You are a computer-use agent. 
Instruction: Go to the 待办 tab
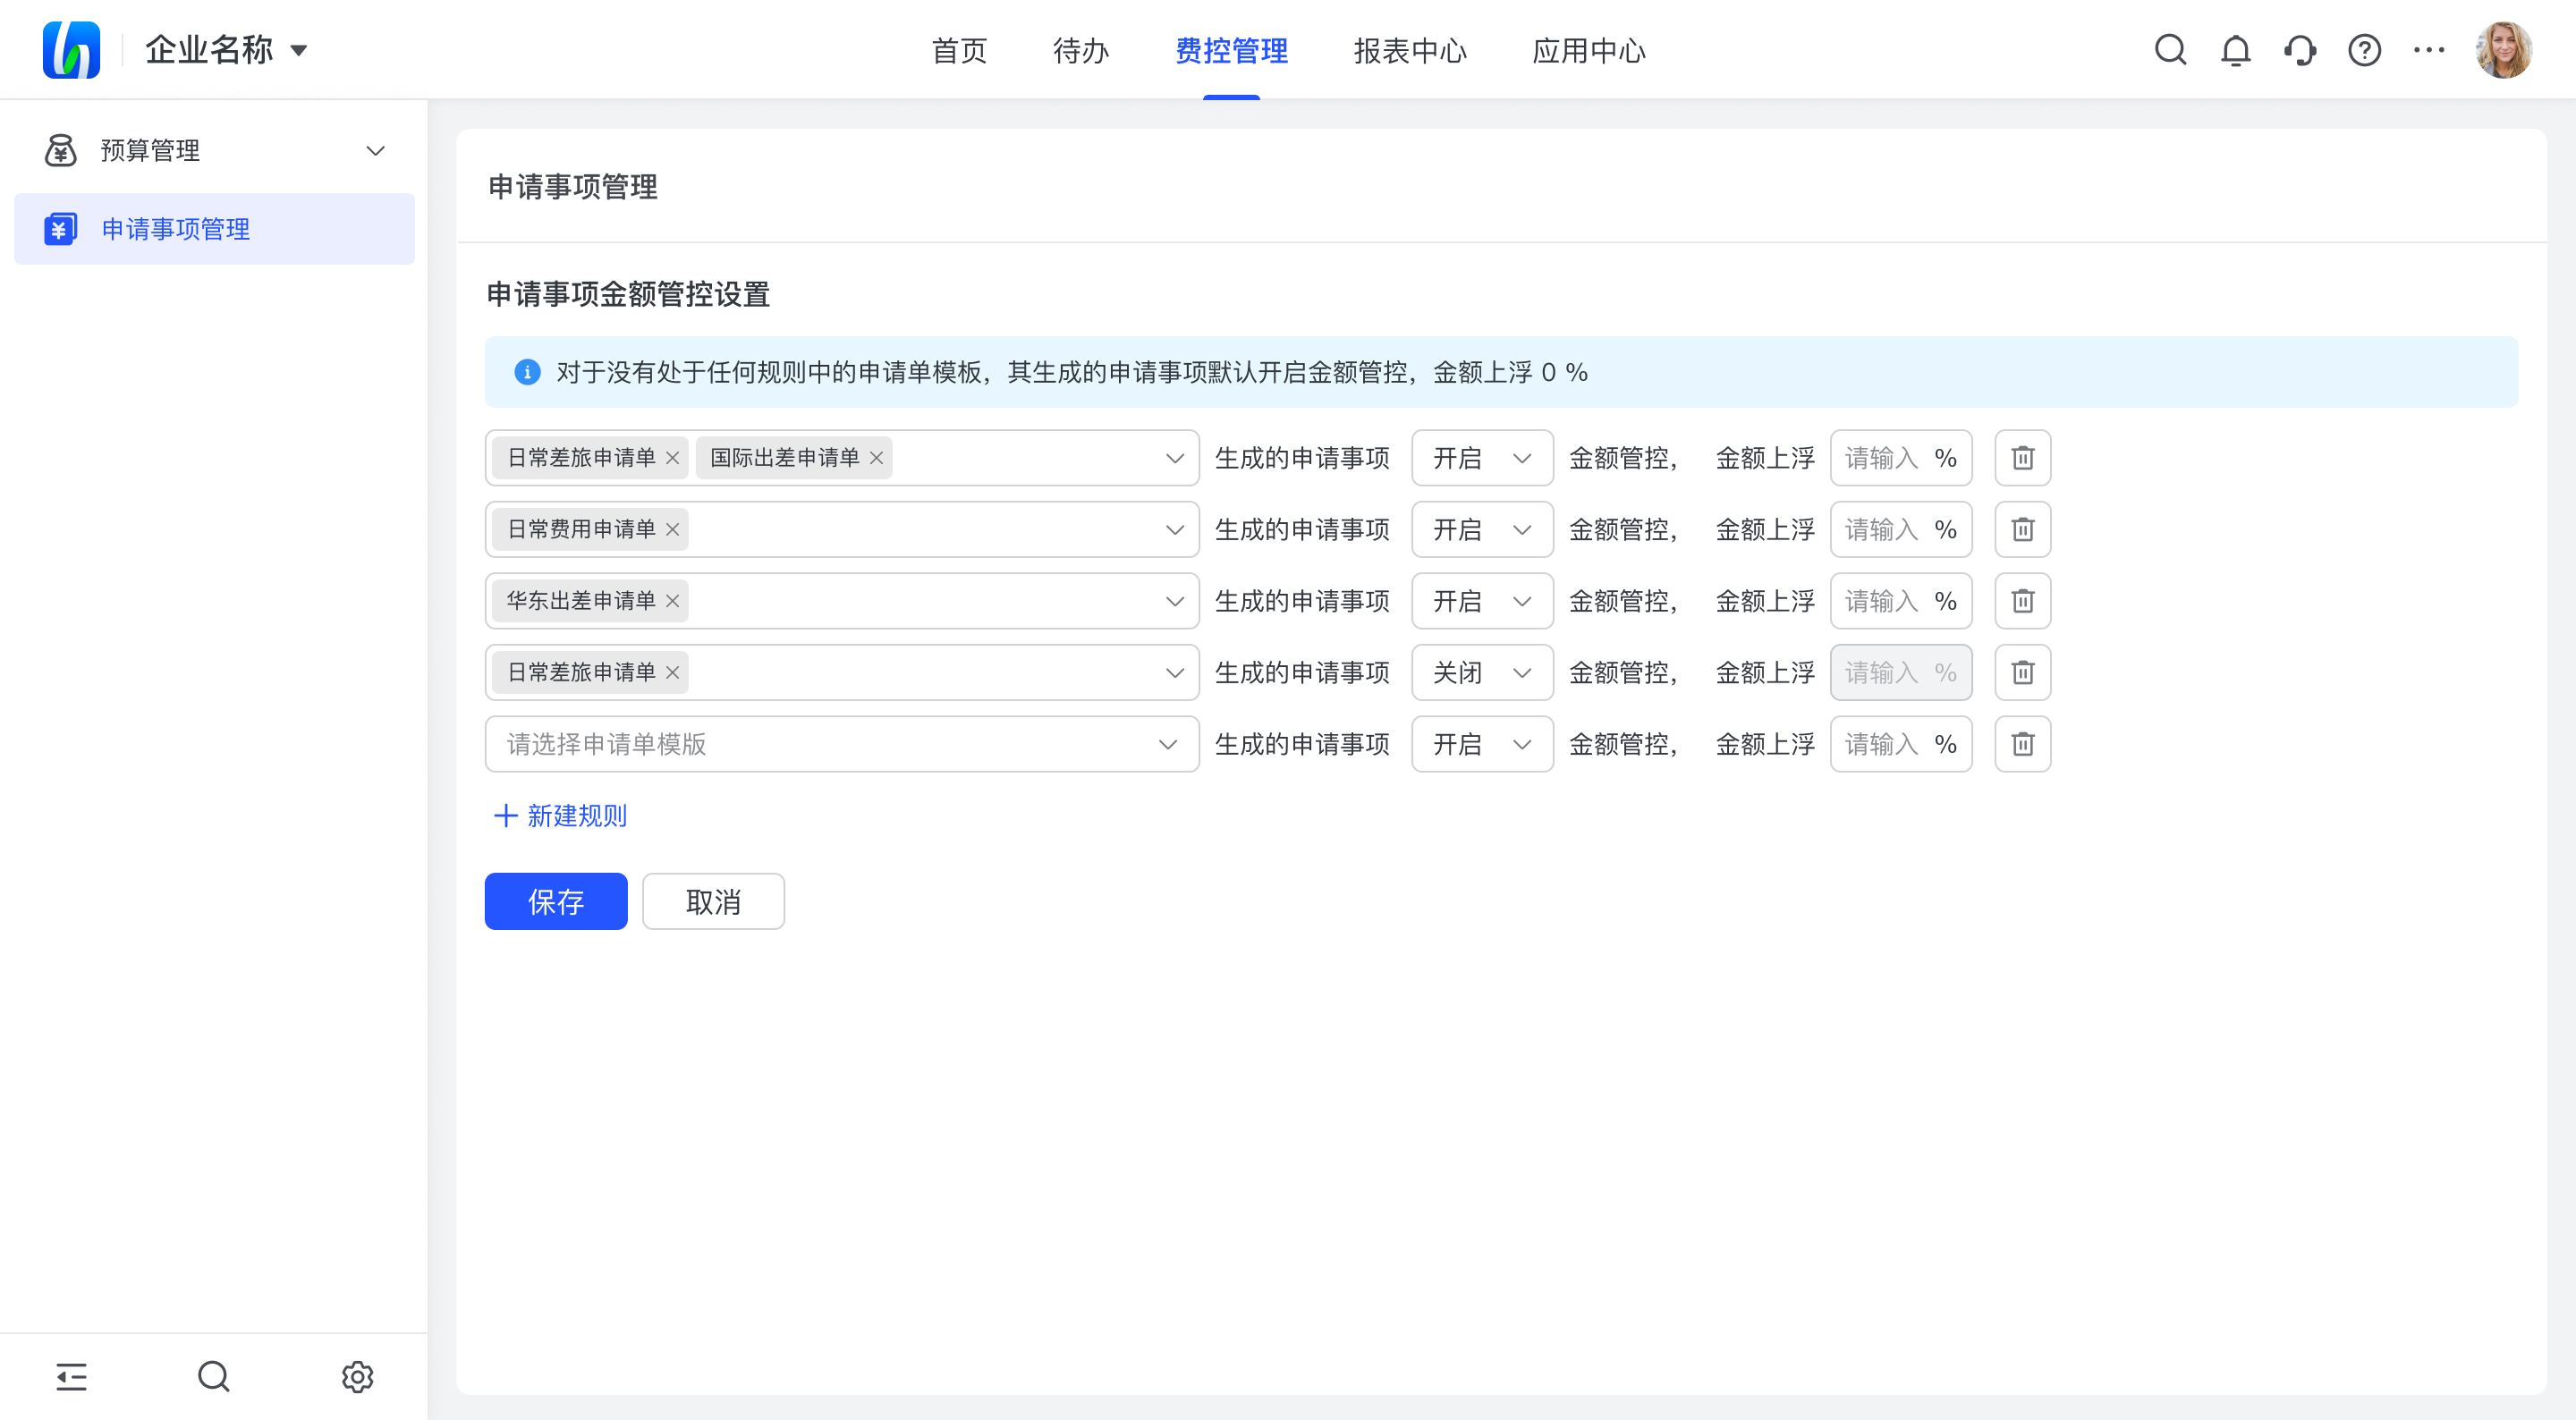(x=1080, y=50)
